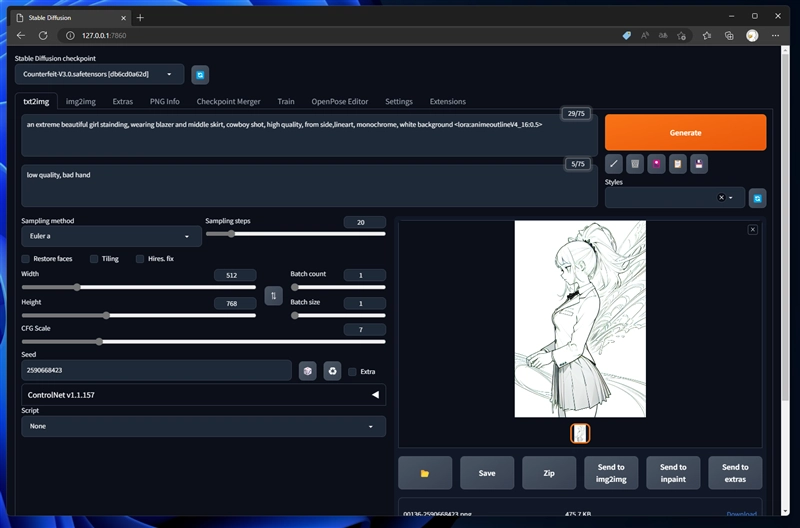The image size is (800, 528).
Task: Open the Train tab
Action: (286, 102)
